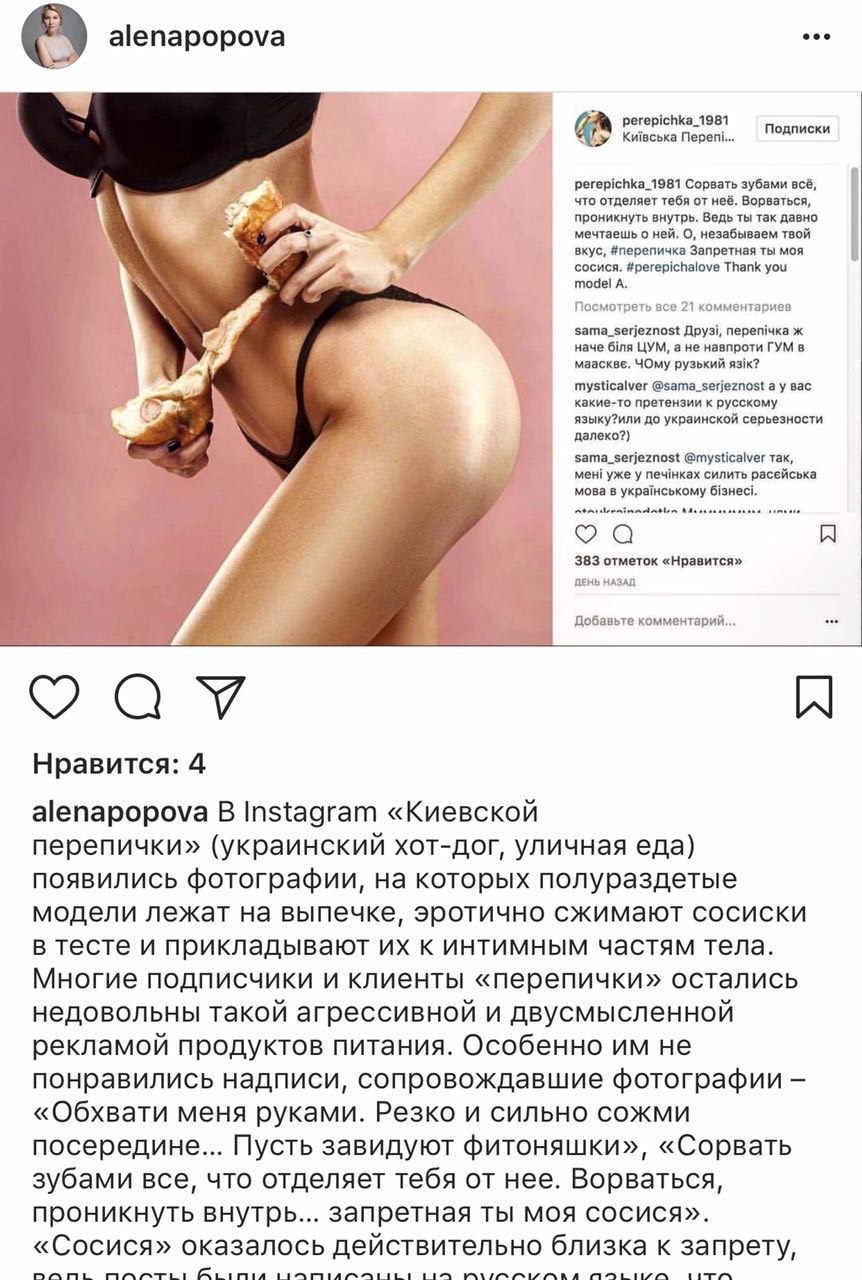
Task: Tap the small heart icon in the embedded post
Action: point(586,534)
